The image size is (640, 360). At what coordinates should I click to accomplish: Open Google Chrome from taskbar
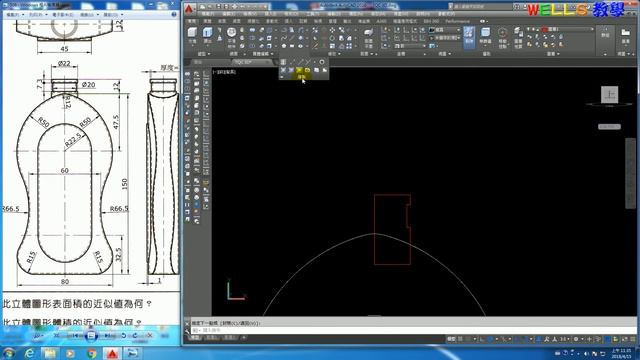[x=91, y=353]
